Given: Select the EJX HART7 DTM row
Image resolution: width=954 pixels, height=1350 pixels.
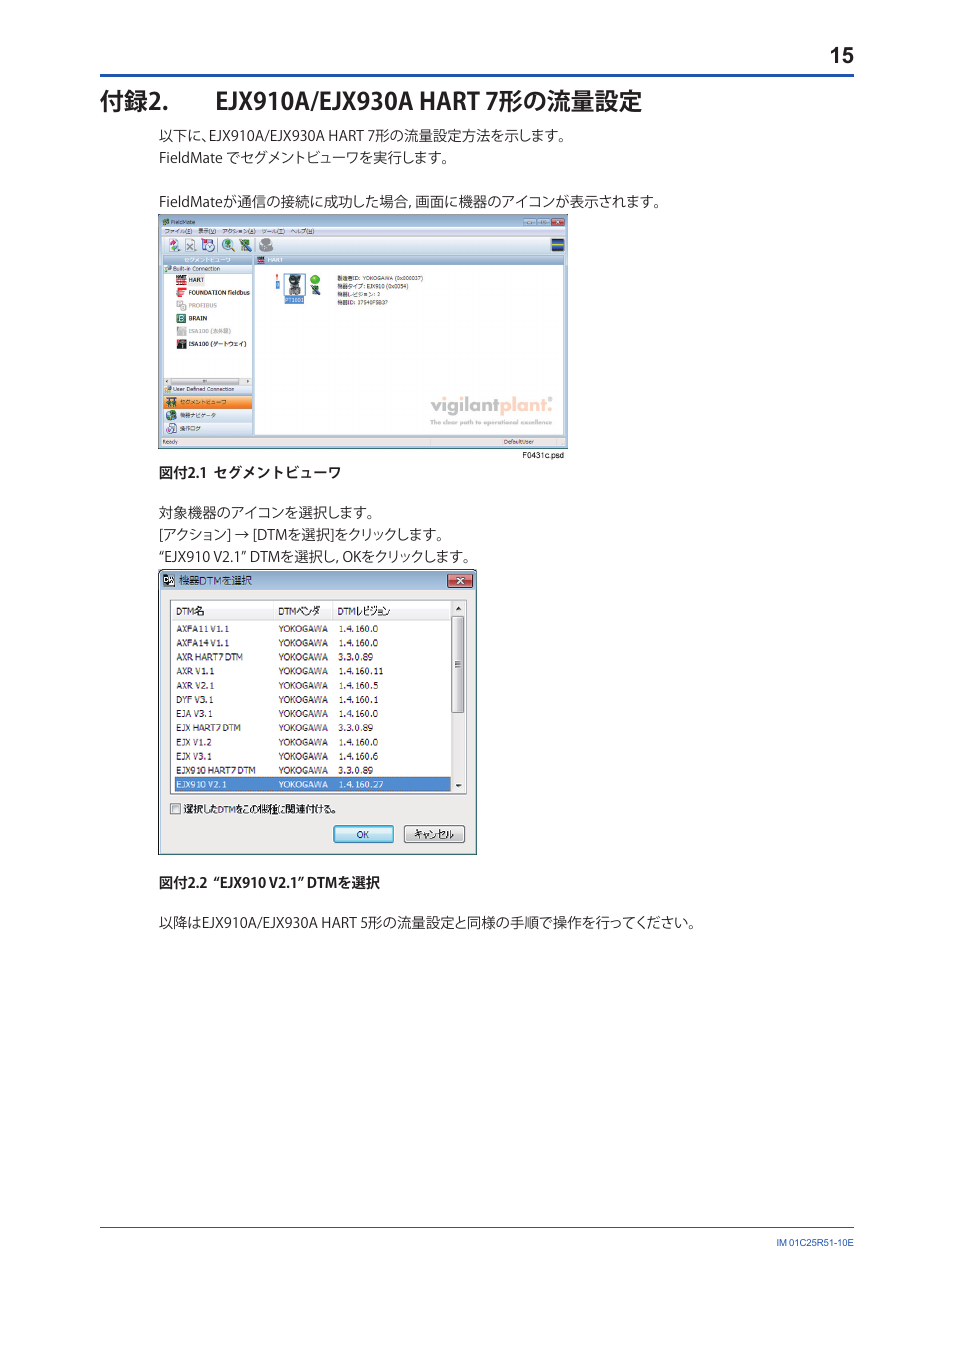Looking at the screenshot, I should [312, 728].
